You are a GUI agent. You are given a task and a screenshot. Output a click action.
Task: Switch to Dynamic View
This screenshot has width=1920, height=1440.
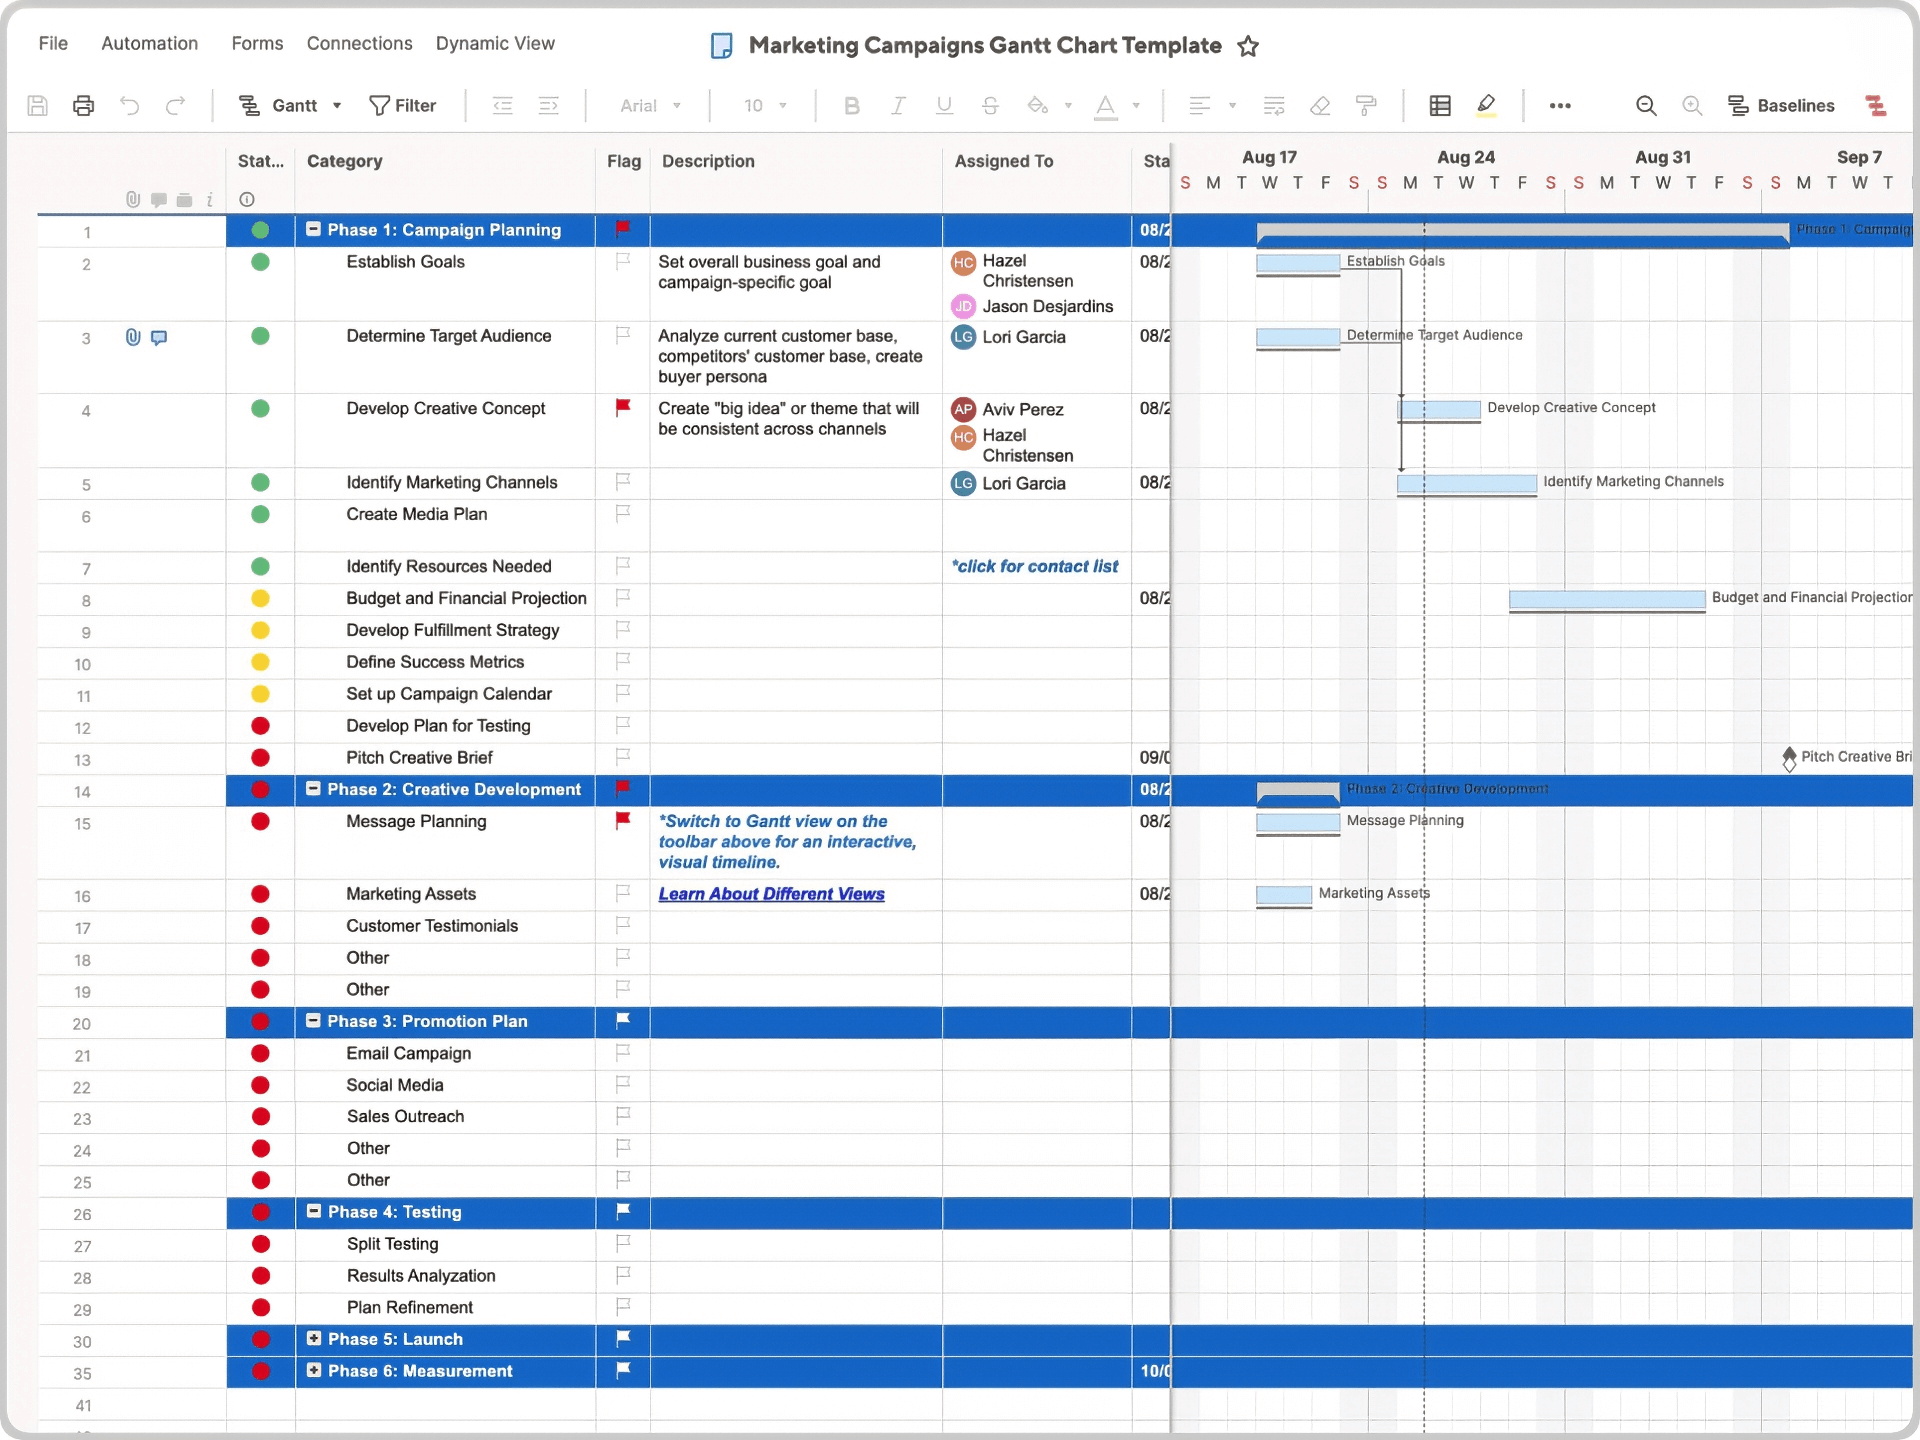495,43
